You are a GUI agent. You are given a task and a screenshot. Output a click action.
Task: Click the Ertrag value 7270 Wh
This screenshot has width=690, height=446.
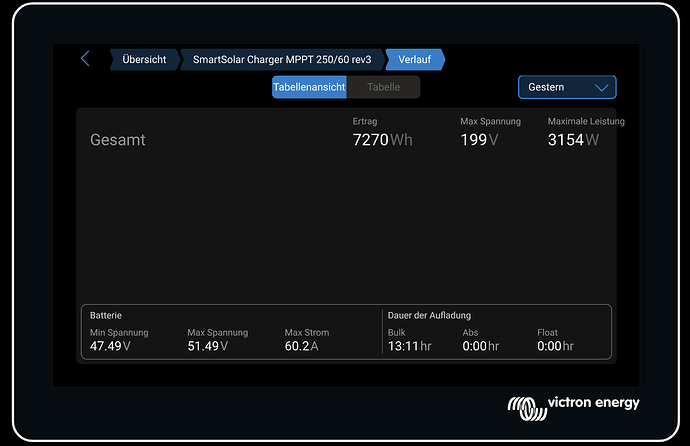(382, 140)
